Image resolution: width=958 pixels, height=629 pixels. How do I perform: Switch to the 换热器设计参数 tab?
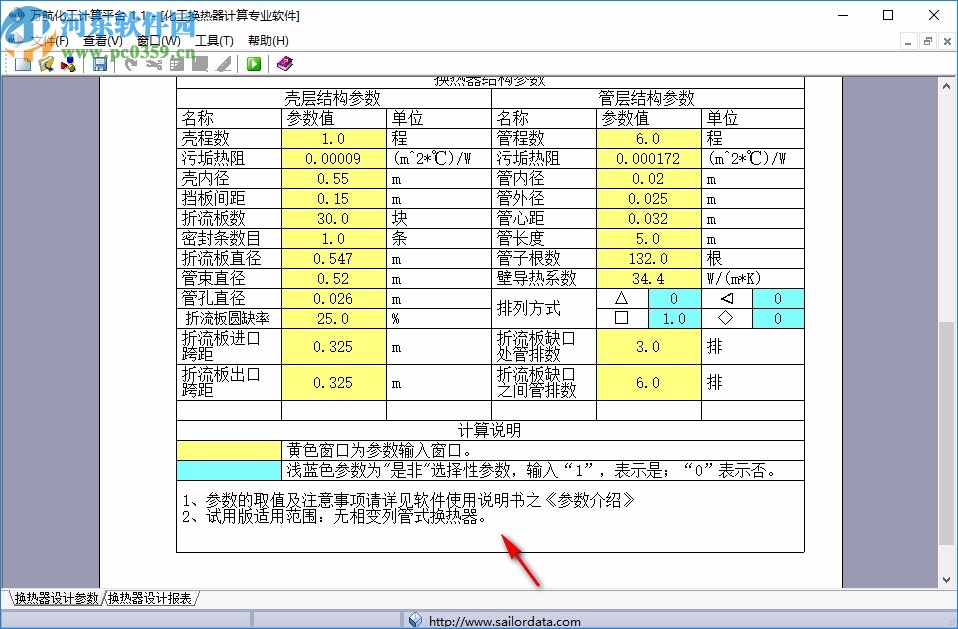point(57,598)
